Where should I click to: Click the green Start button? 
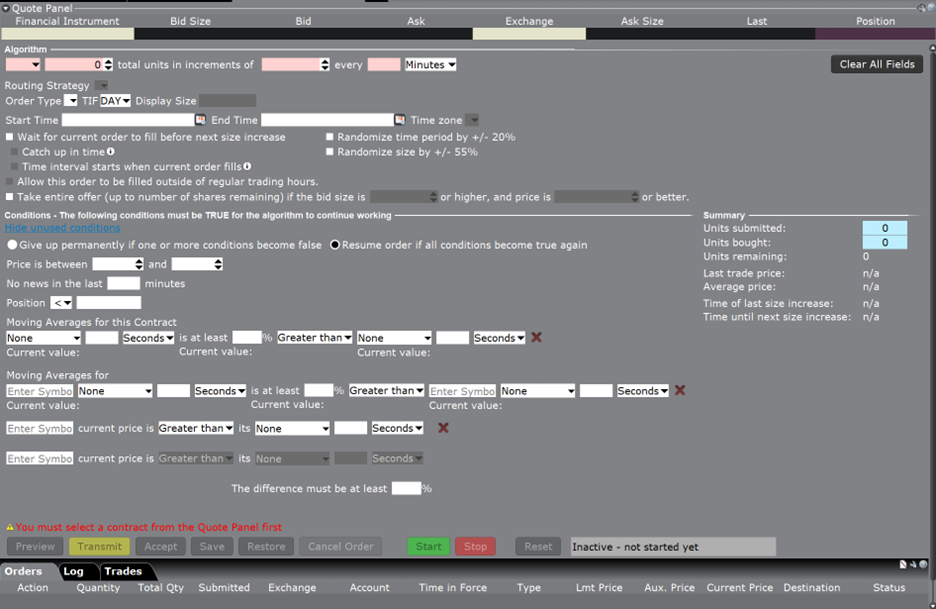429,546
